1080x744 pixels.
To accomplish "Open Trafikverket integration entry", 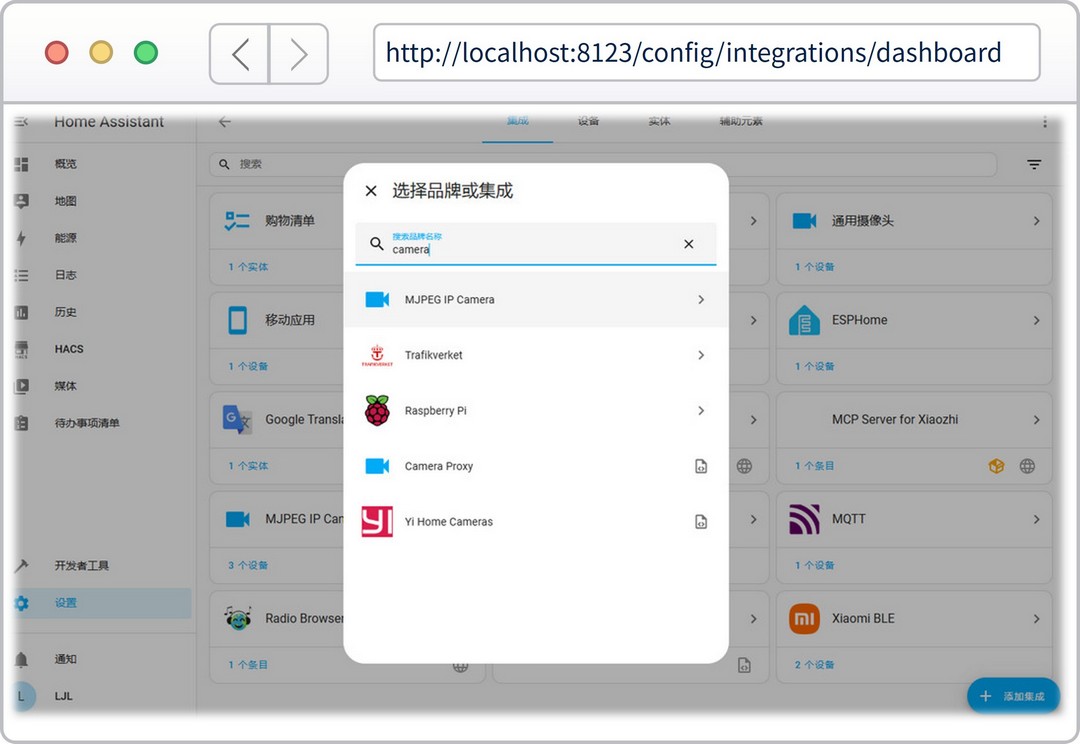I will click(536, 355).
